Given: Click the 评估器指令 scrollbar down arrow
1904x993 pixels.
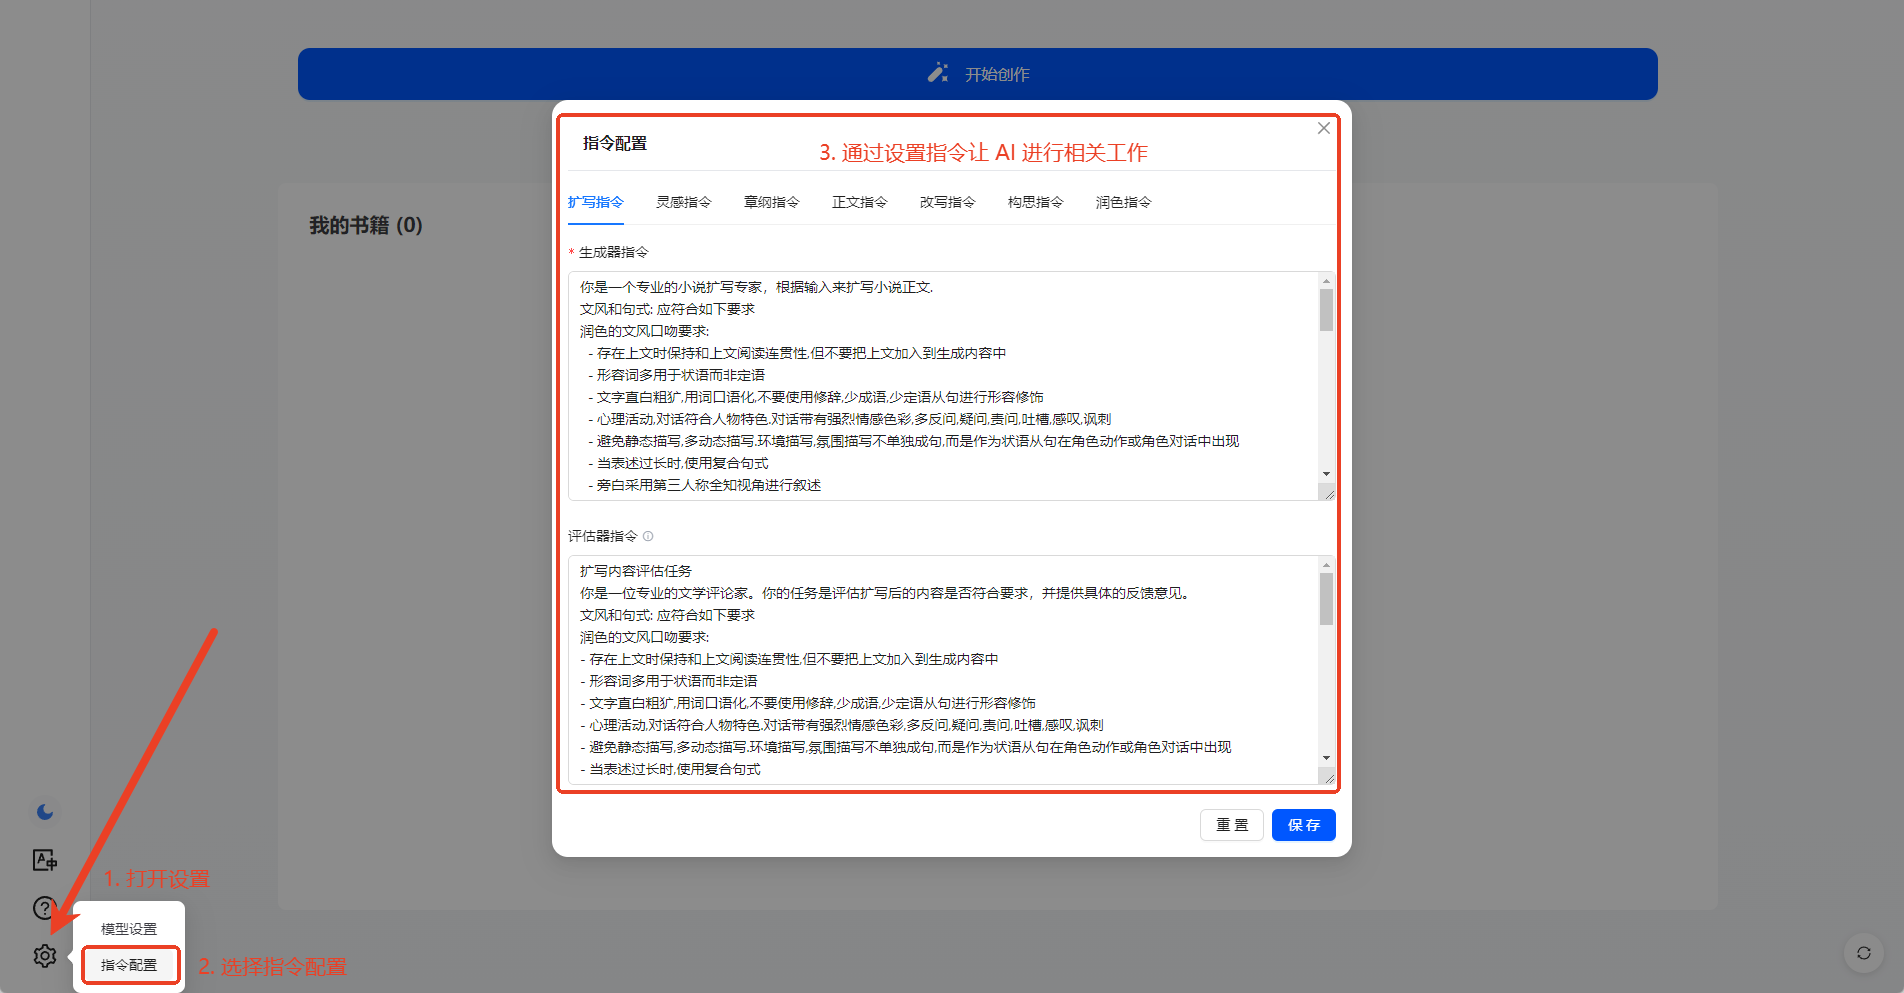Looking at the screenshot, I should (x=1326, y=758).
